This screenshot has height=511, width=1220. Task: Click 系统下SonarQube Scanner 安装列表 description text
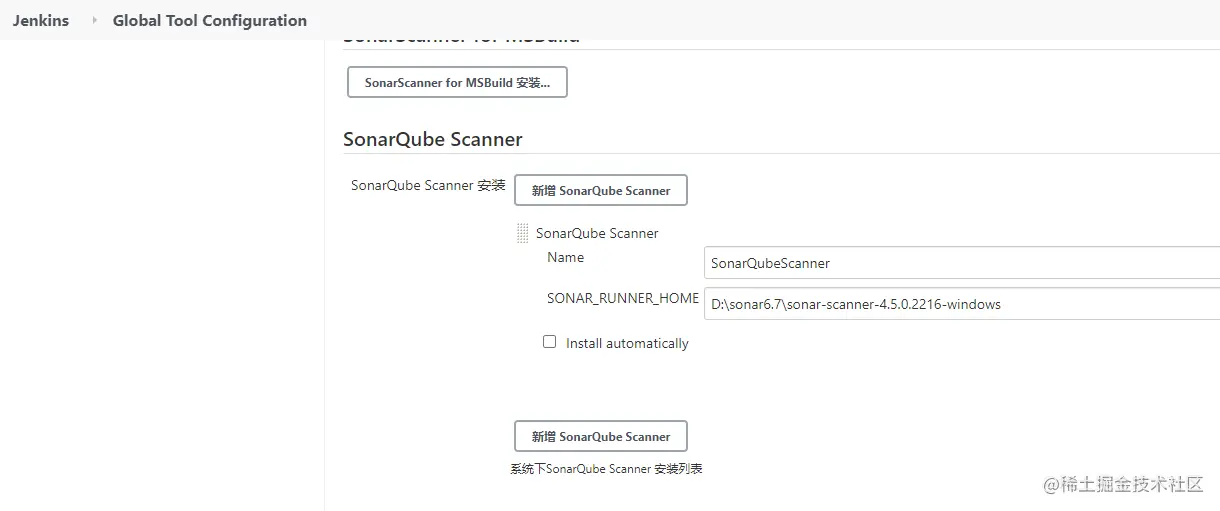click(606, 468)
